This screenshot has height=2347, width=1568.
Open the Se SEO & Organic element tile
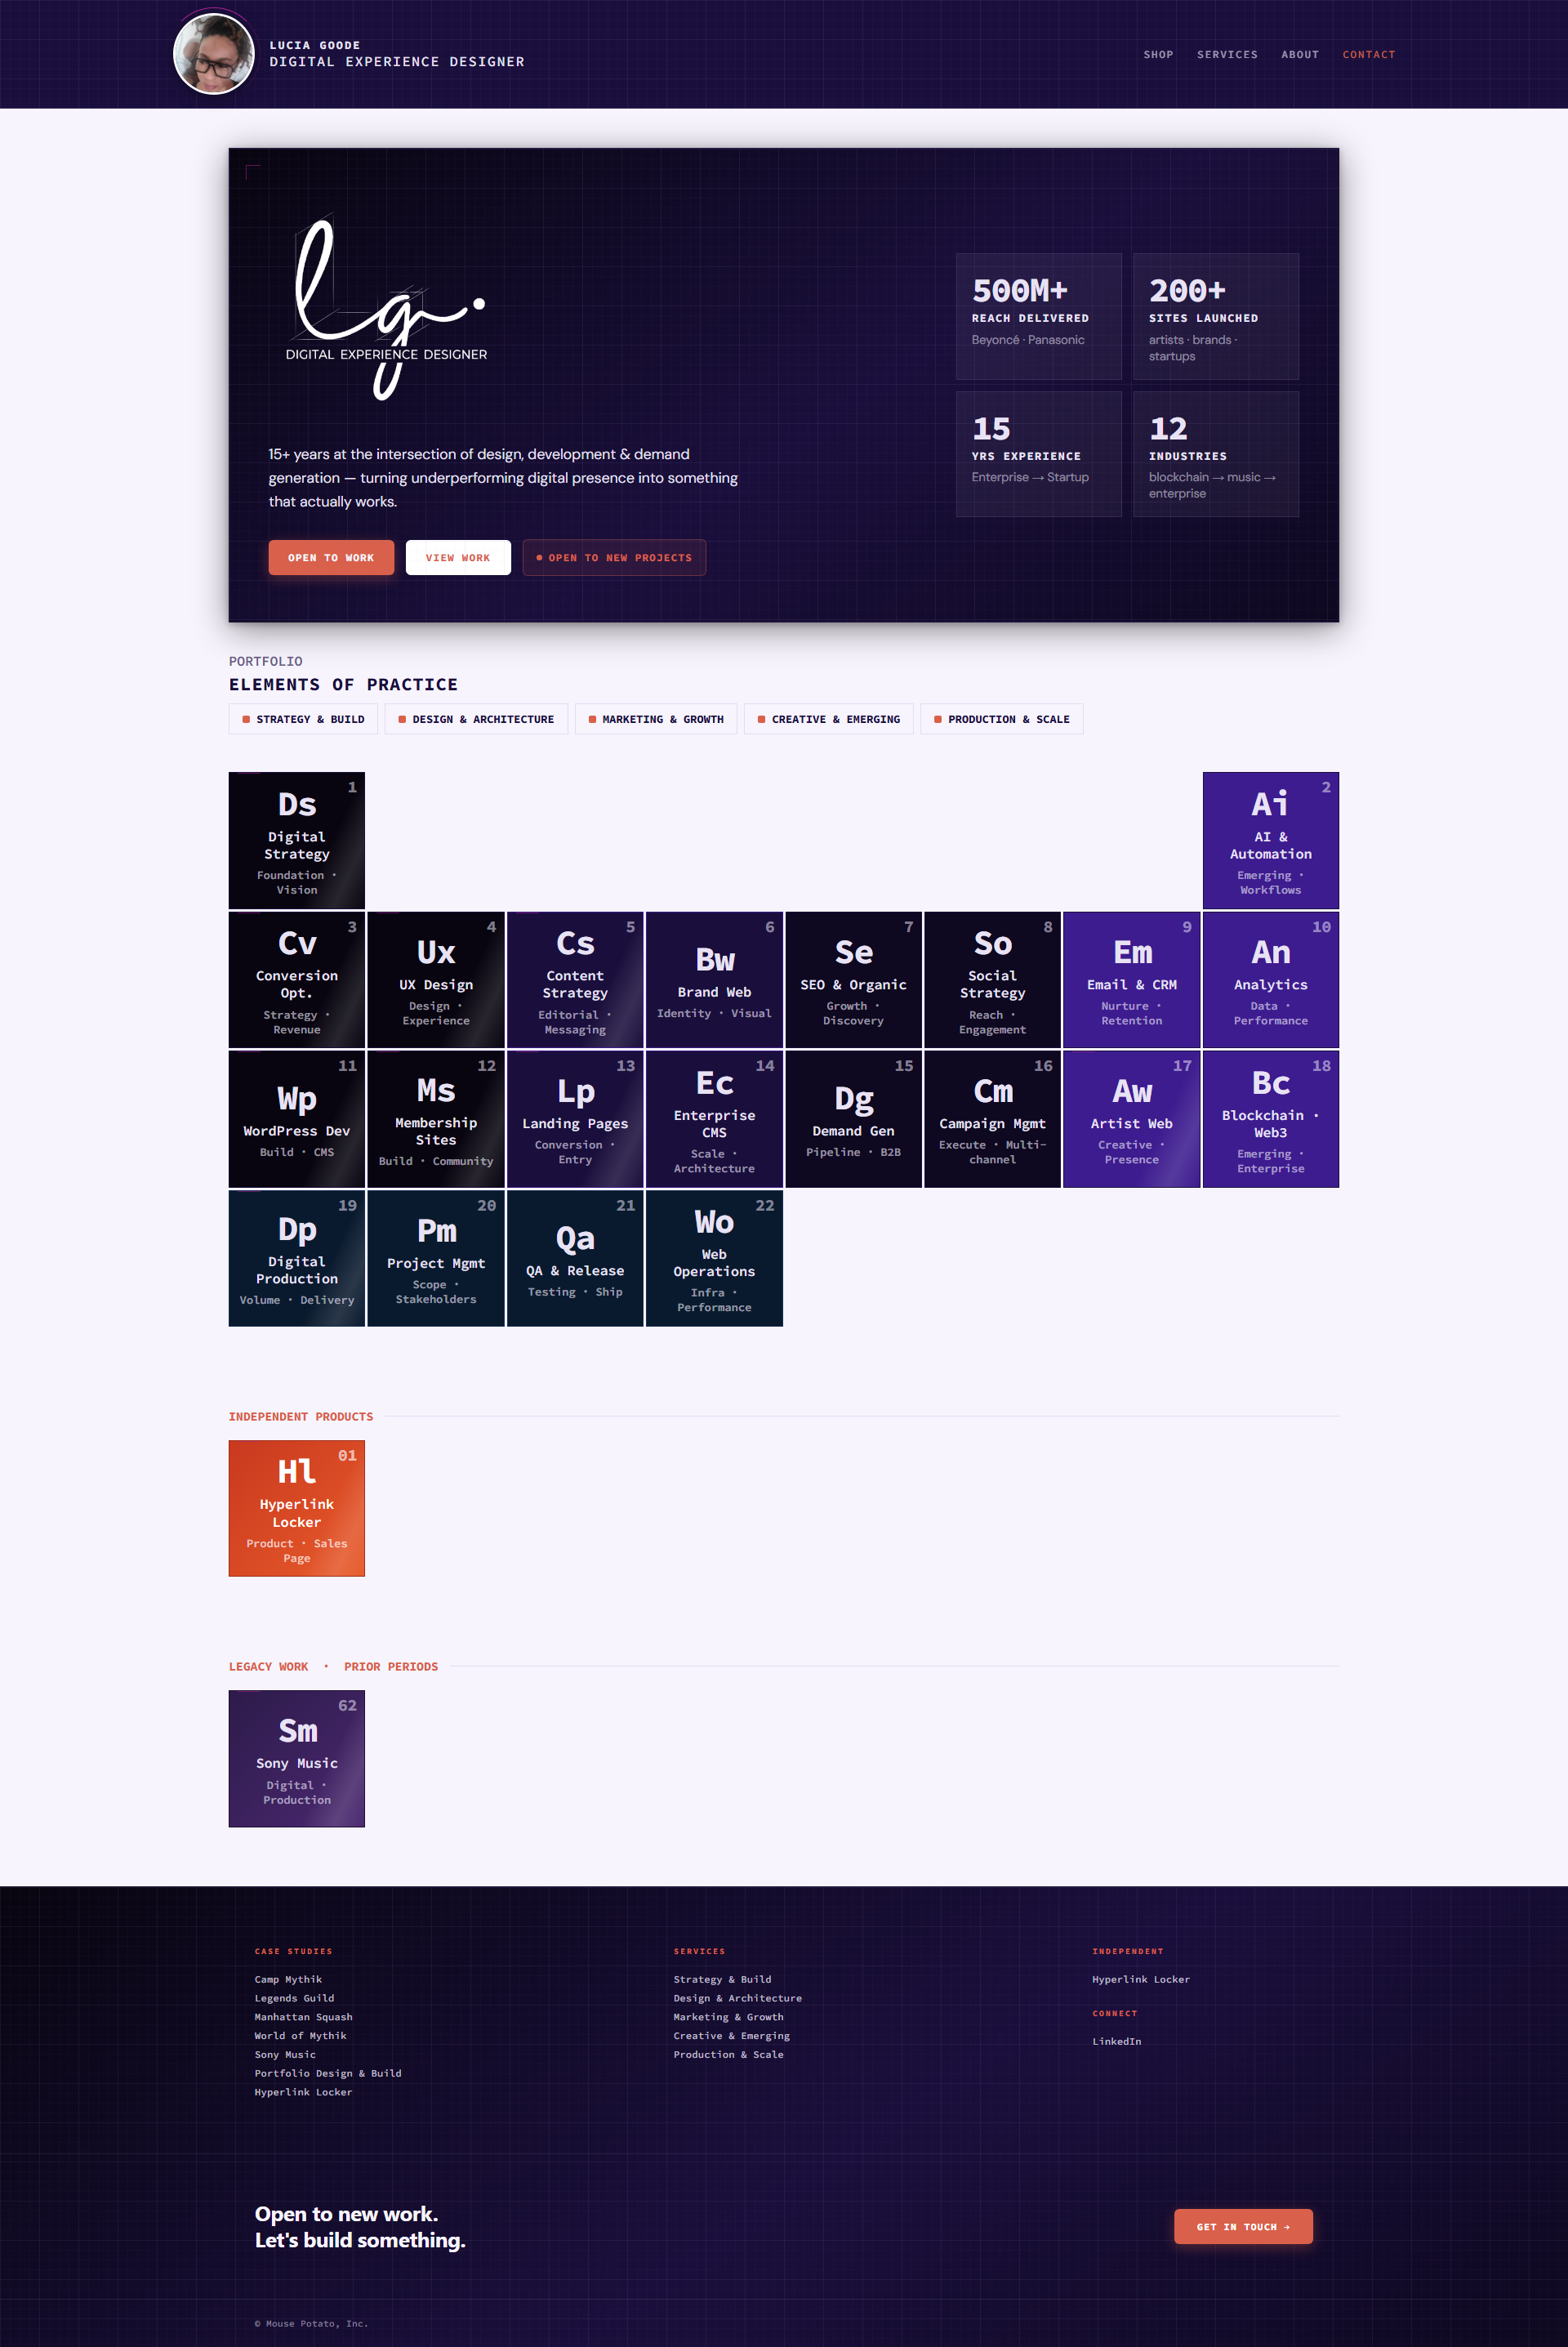853,980
